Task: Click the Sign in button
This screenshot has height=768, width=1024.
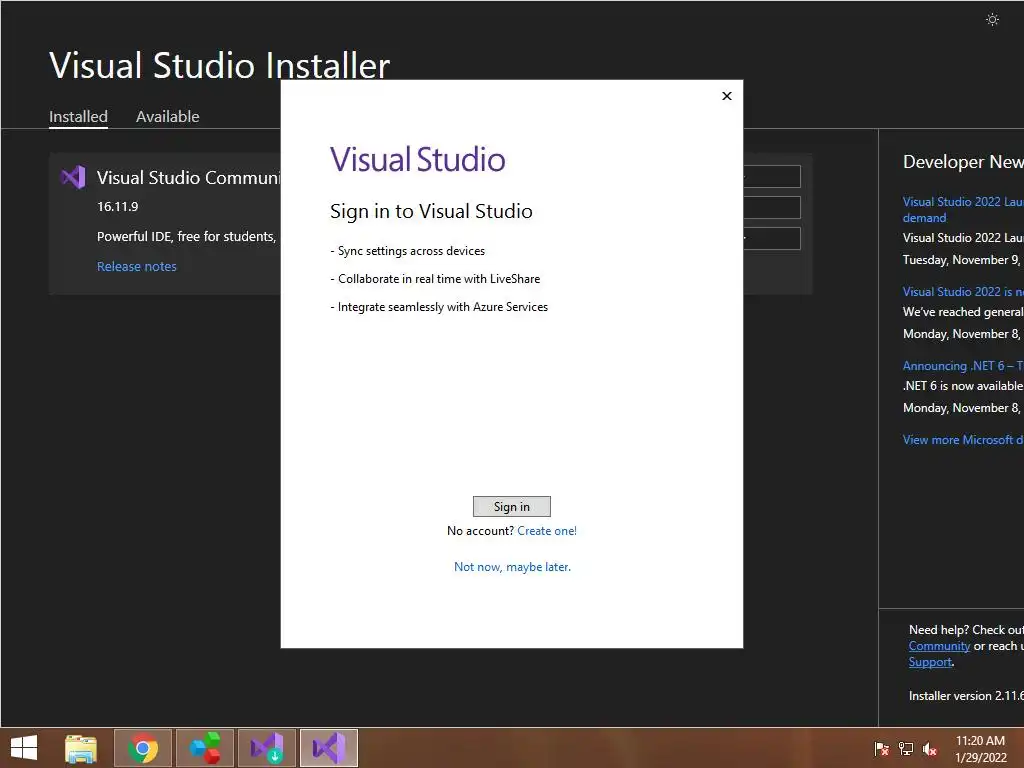Action: [511, 507]
